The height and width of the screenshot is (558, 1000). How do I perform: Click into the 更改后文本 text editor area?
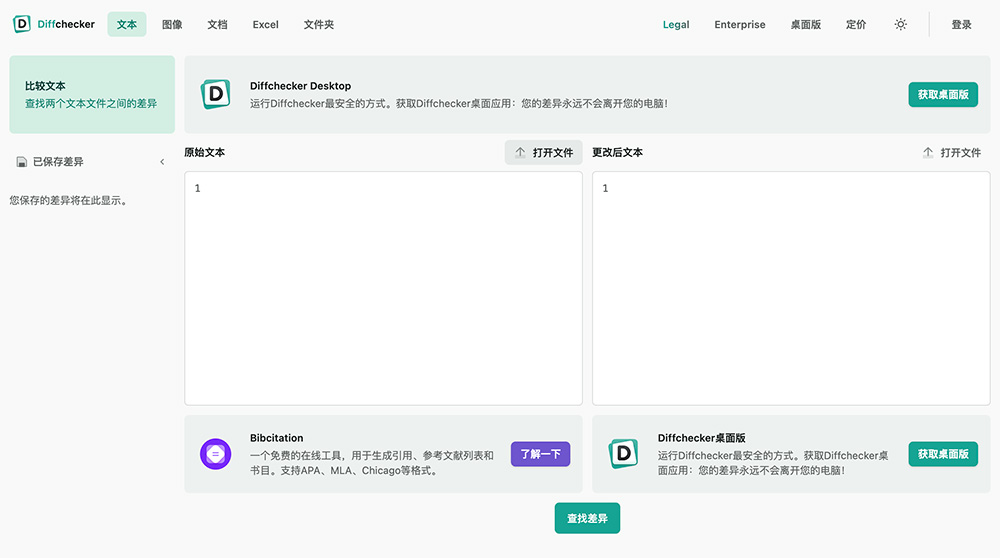tap(791, 288)
